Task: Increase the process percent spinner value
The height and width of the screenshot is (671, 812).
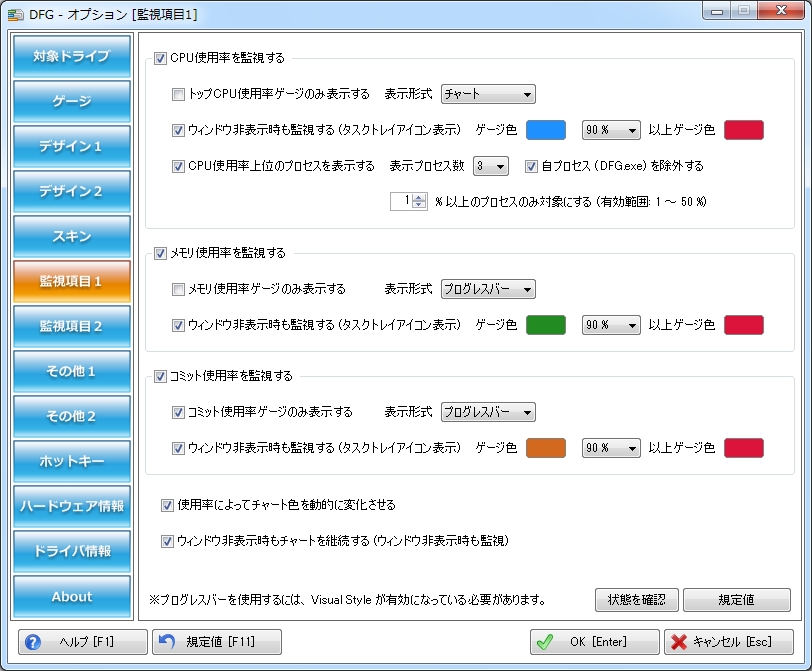Action: point(419,197)
